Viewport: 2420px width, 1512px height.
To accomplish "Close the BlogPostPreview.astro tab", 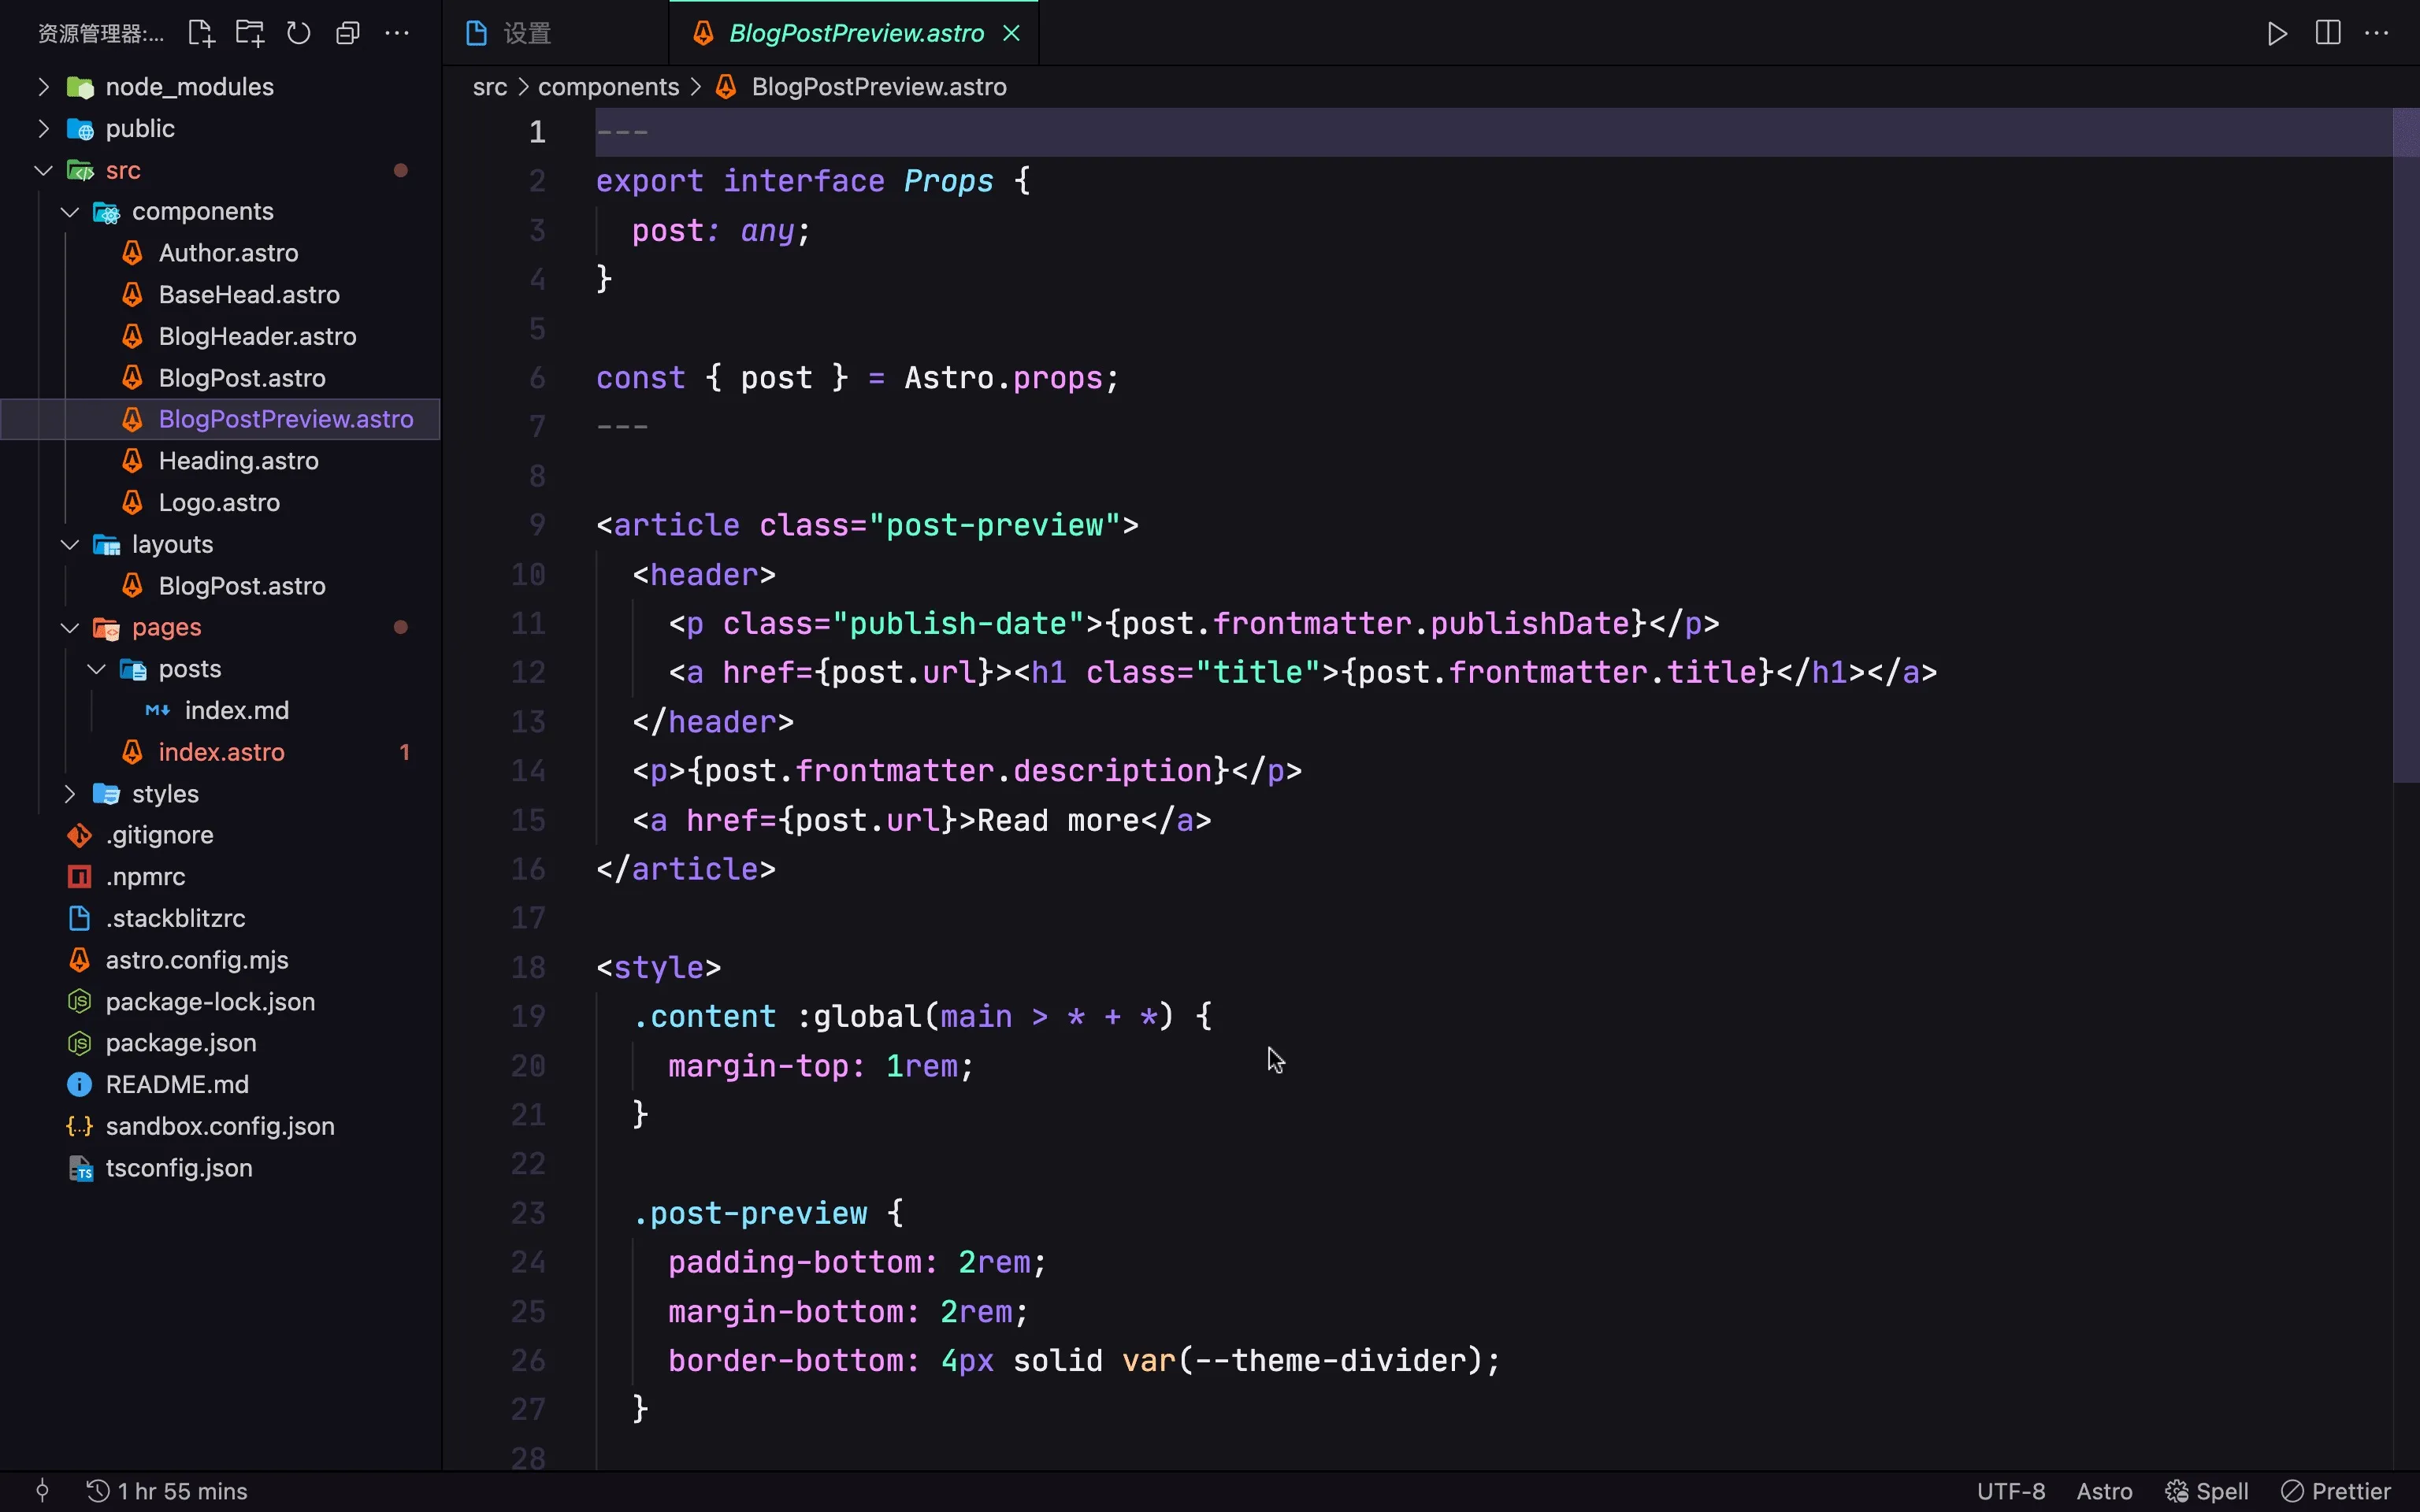I will (x=1011, y=33).
